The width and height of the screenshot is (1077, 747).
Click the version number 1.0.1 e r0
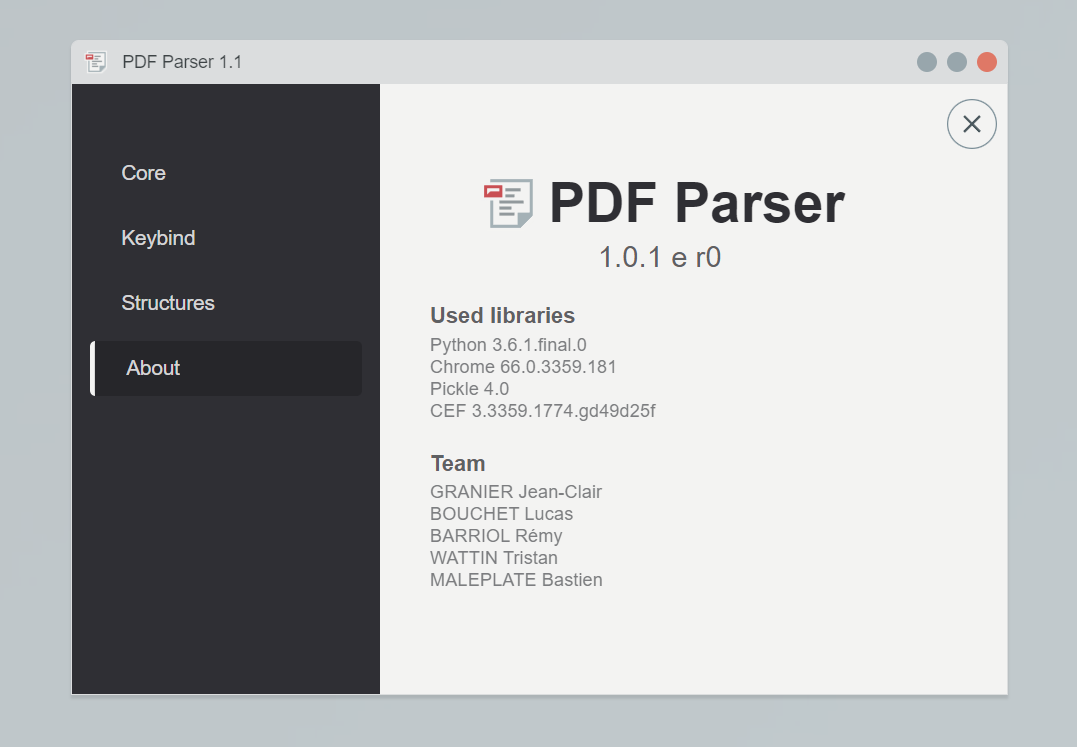tap(660, 257)
